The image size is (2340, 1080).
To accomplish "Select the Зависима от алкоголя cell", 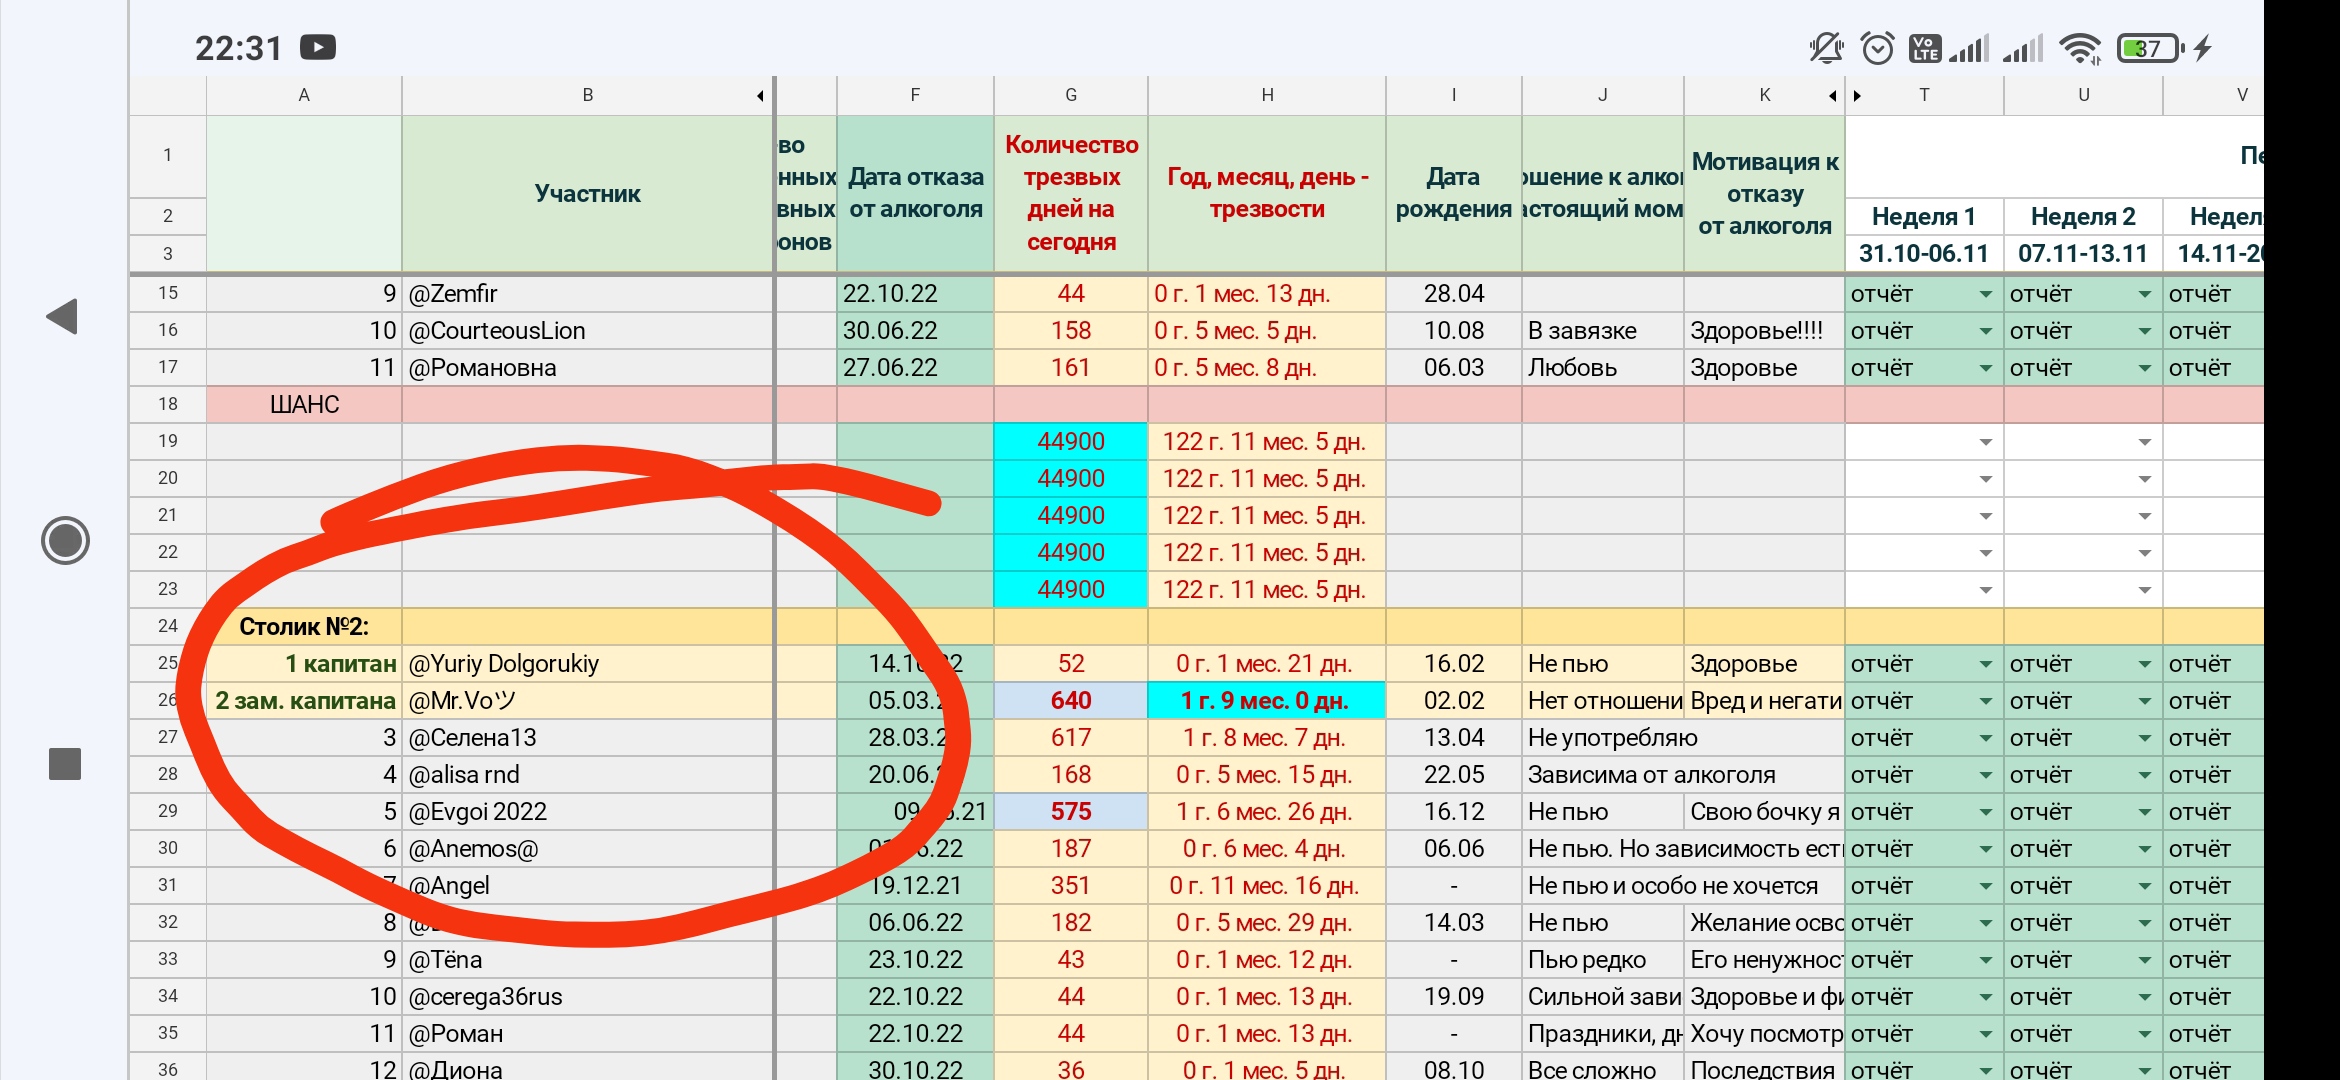I will coord(1652,775).
